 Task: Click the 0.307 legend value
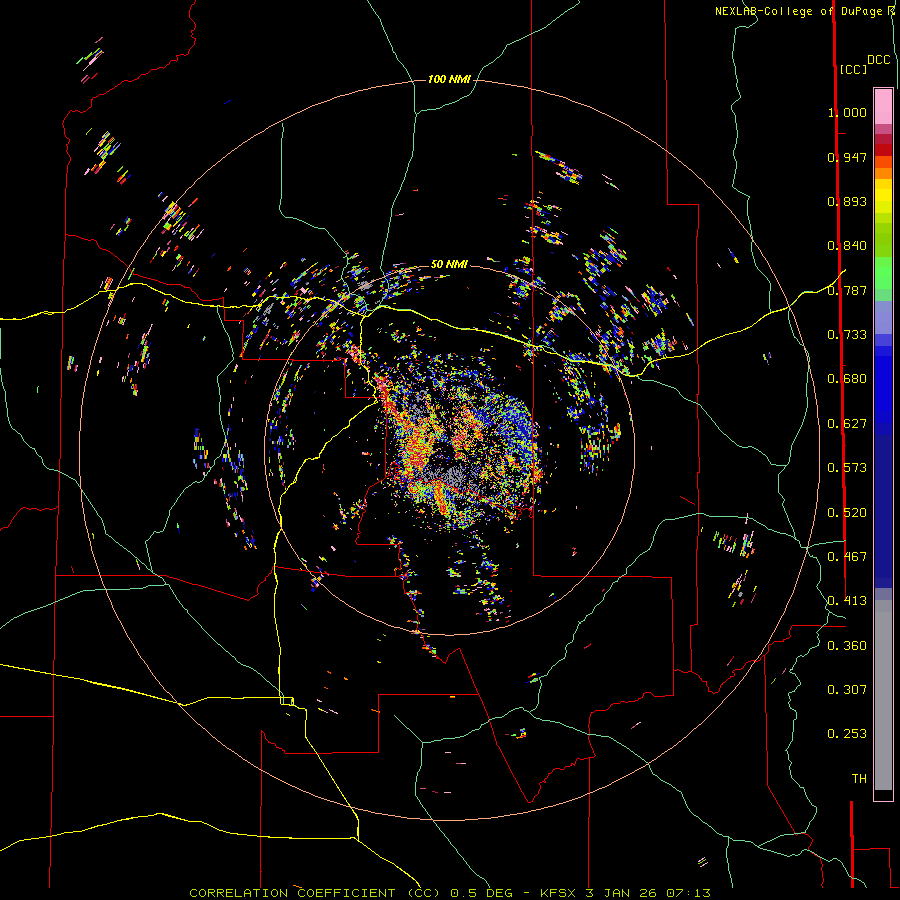[847, 690]
